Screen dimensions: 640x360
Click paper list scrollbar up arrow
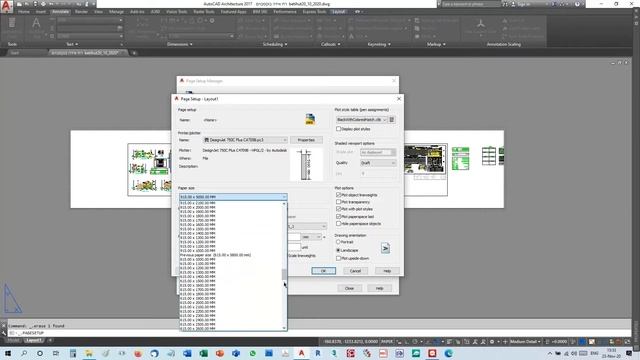[x=284, y=203]
